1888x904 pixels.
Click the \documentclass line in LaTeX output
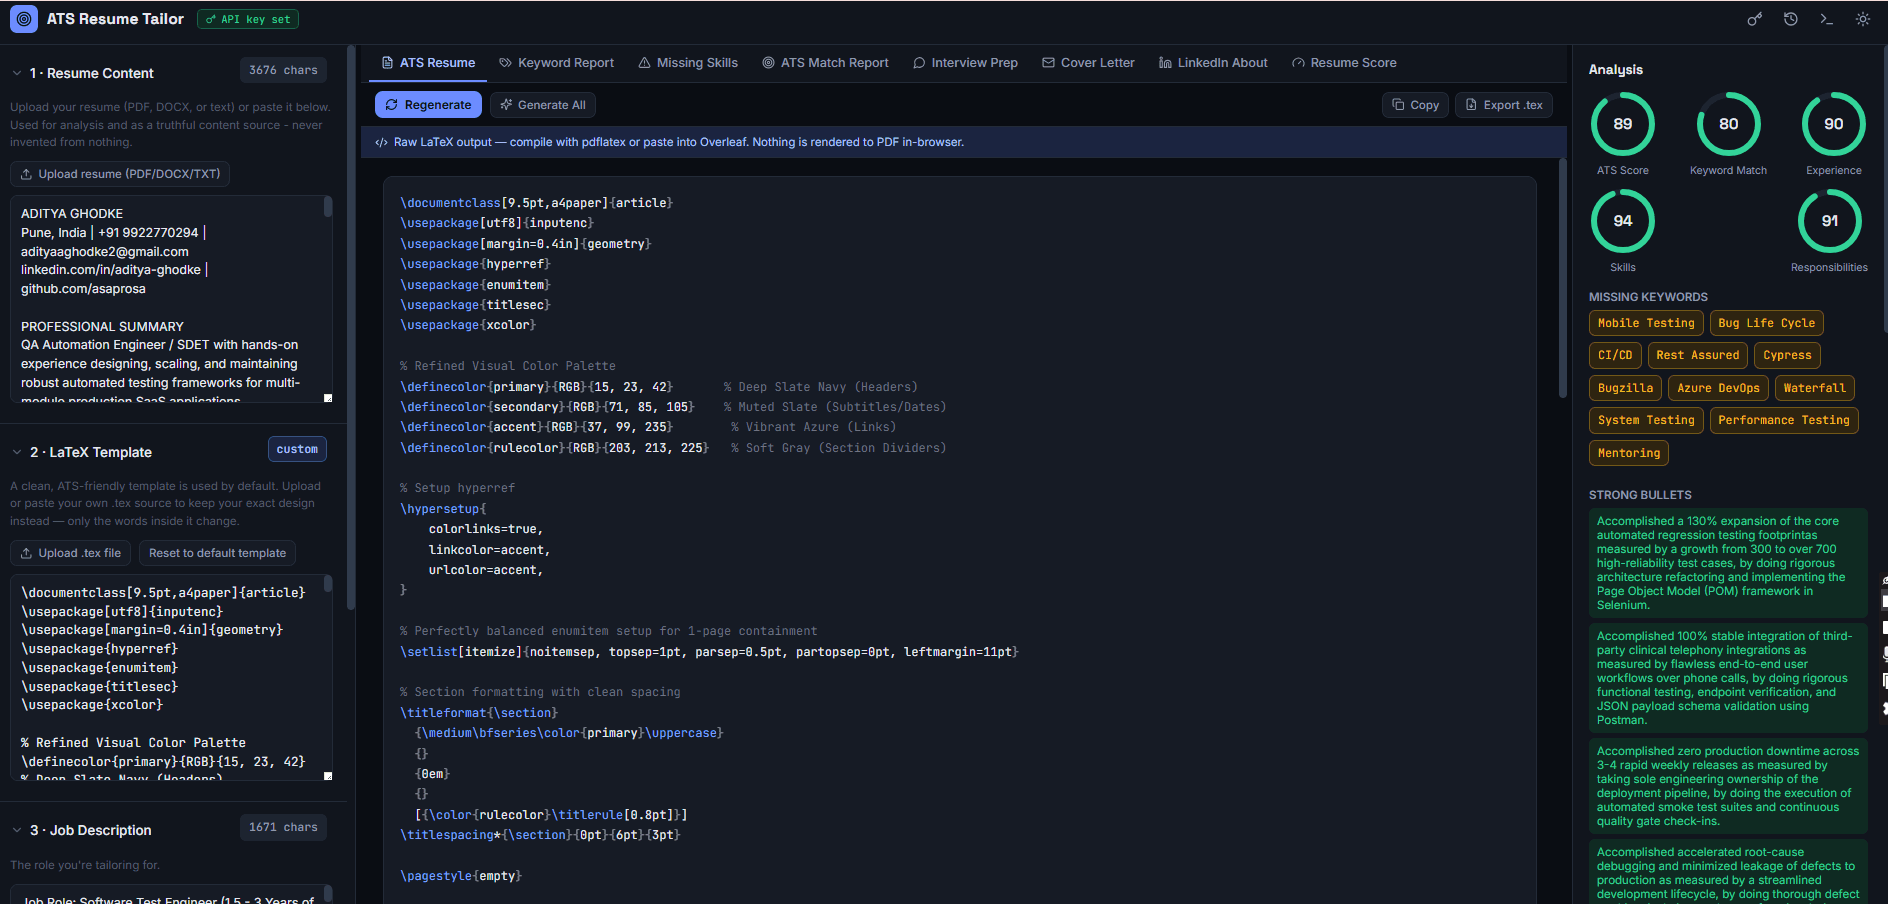click(536, 203)
